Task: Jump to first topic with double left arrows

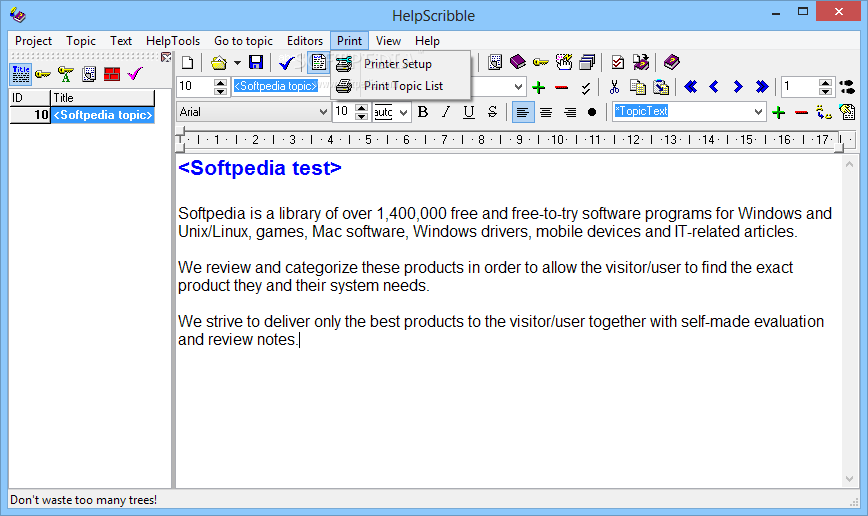Action: (x=690, y=86)
